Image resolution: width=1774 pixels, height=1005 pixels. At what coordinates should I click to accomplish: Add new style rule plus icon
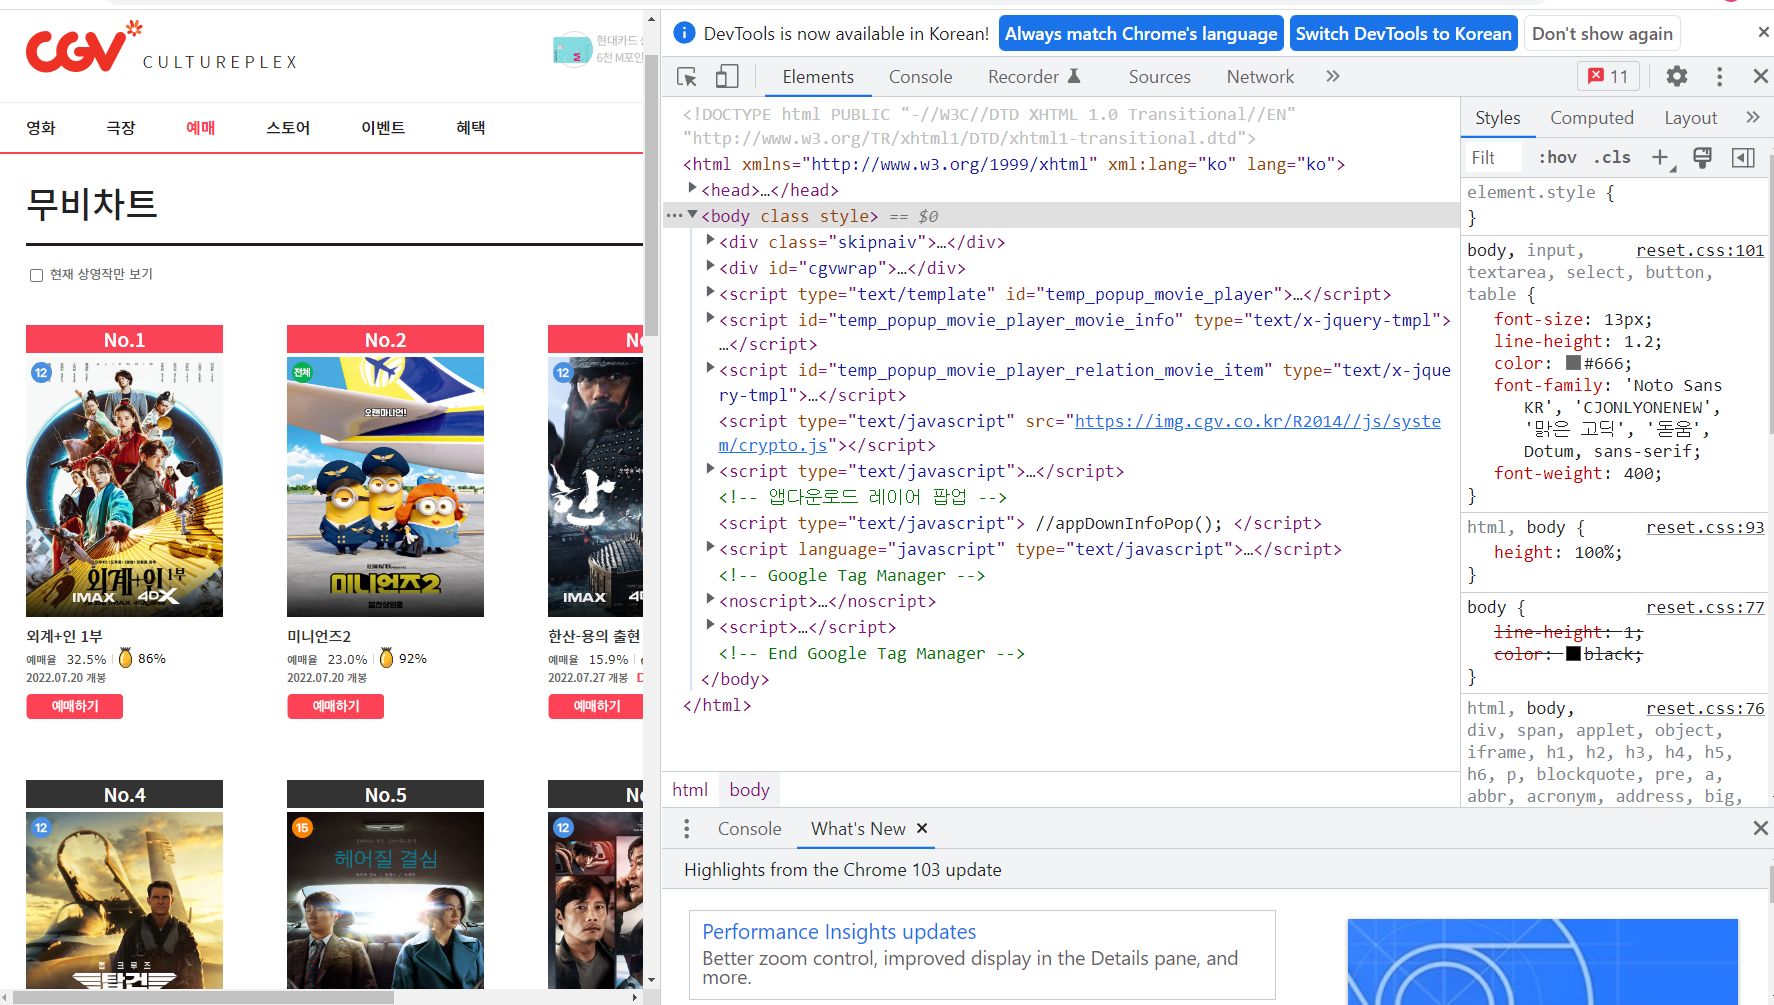tap(1660, 157)
